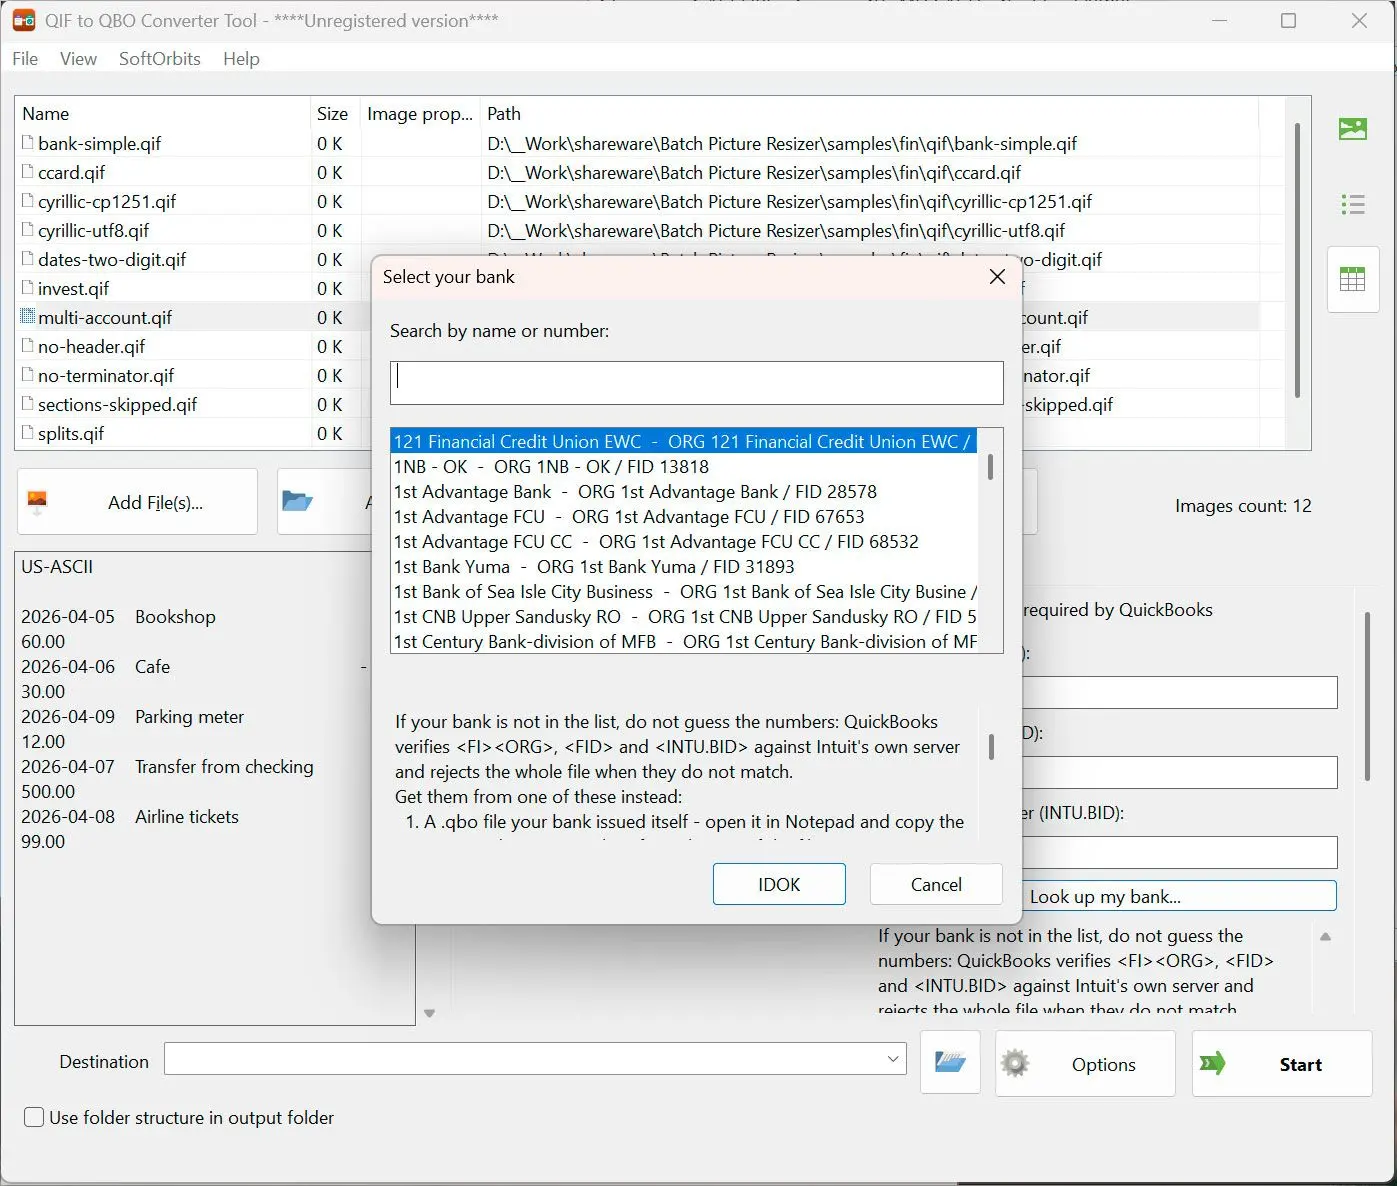The image size is (1397, 1186).
Task: Select dates-two-digit.qif file name
Action: click(112, 259)
